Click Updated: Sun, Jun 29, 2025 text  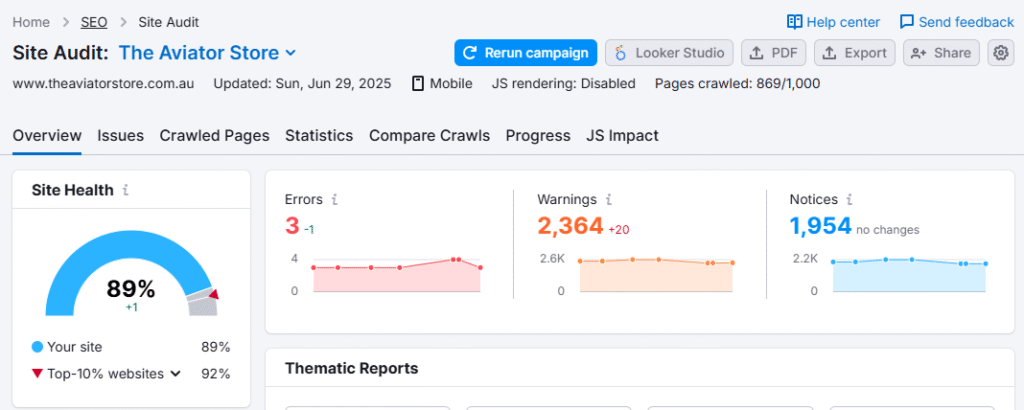pos(302,84)
